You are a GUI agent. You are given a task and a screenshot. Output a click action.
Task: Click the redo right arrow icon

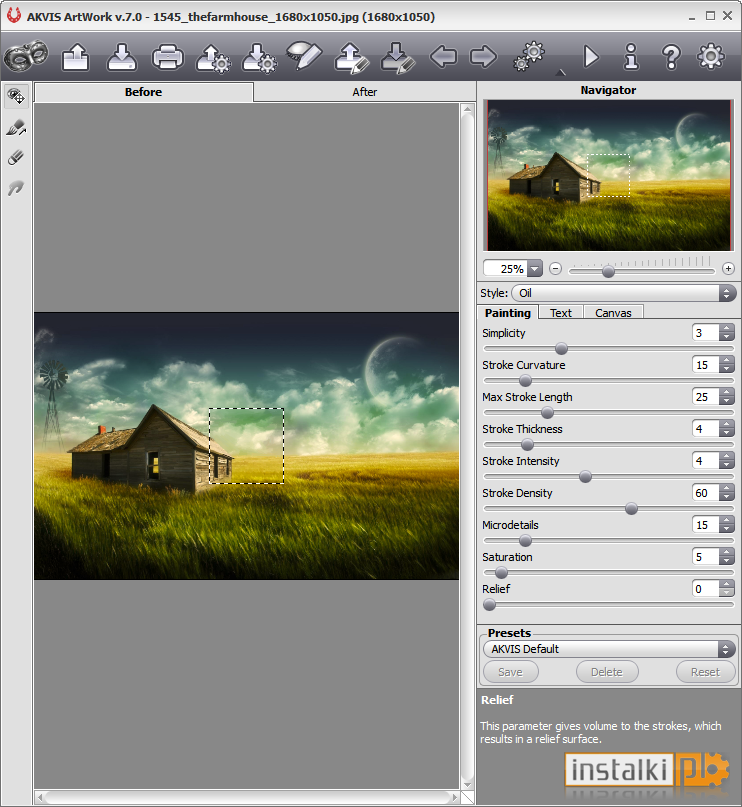pos(483,57)
